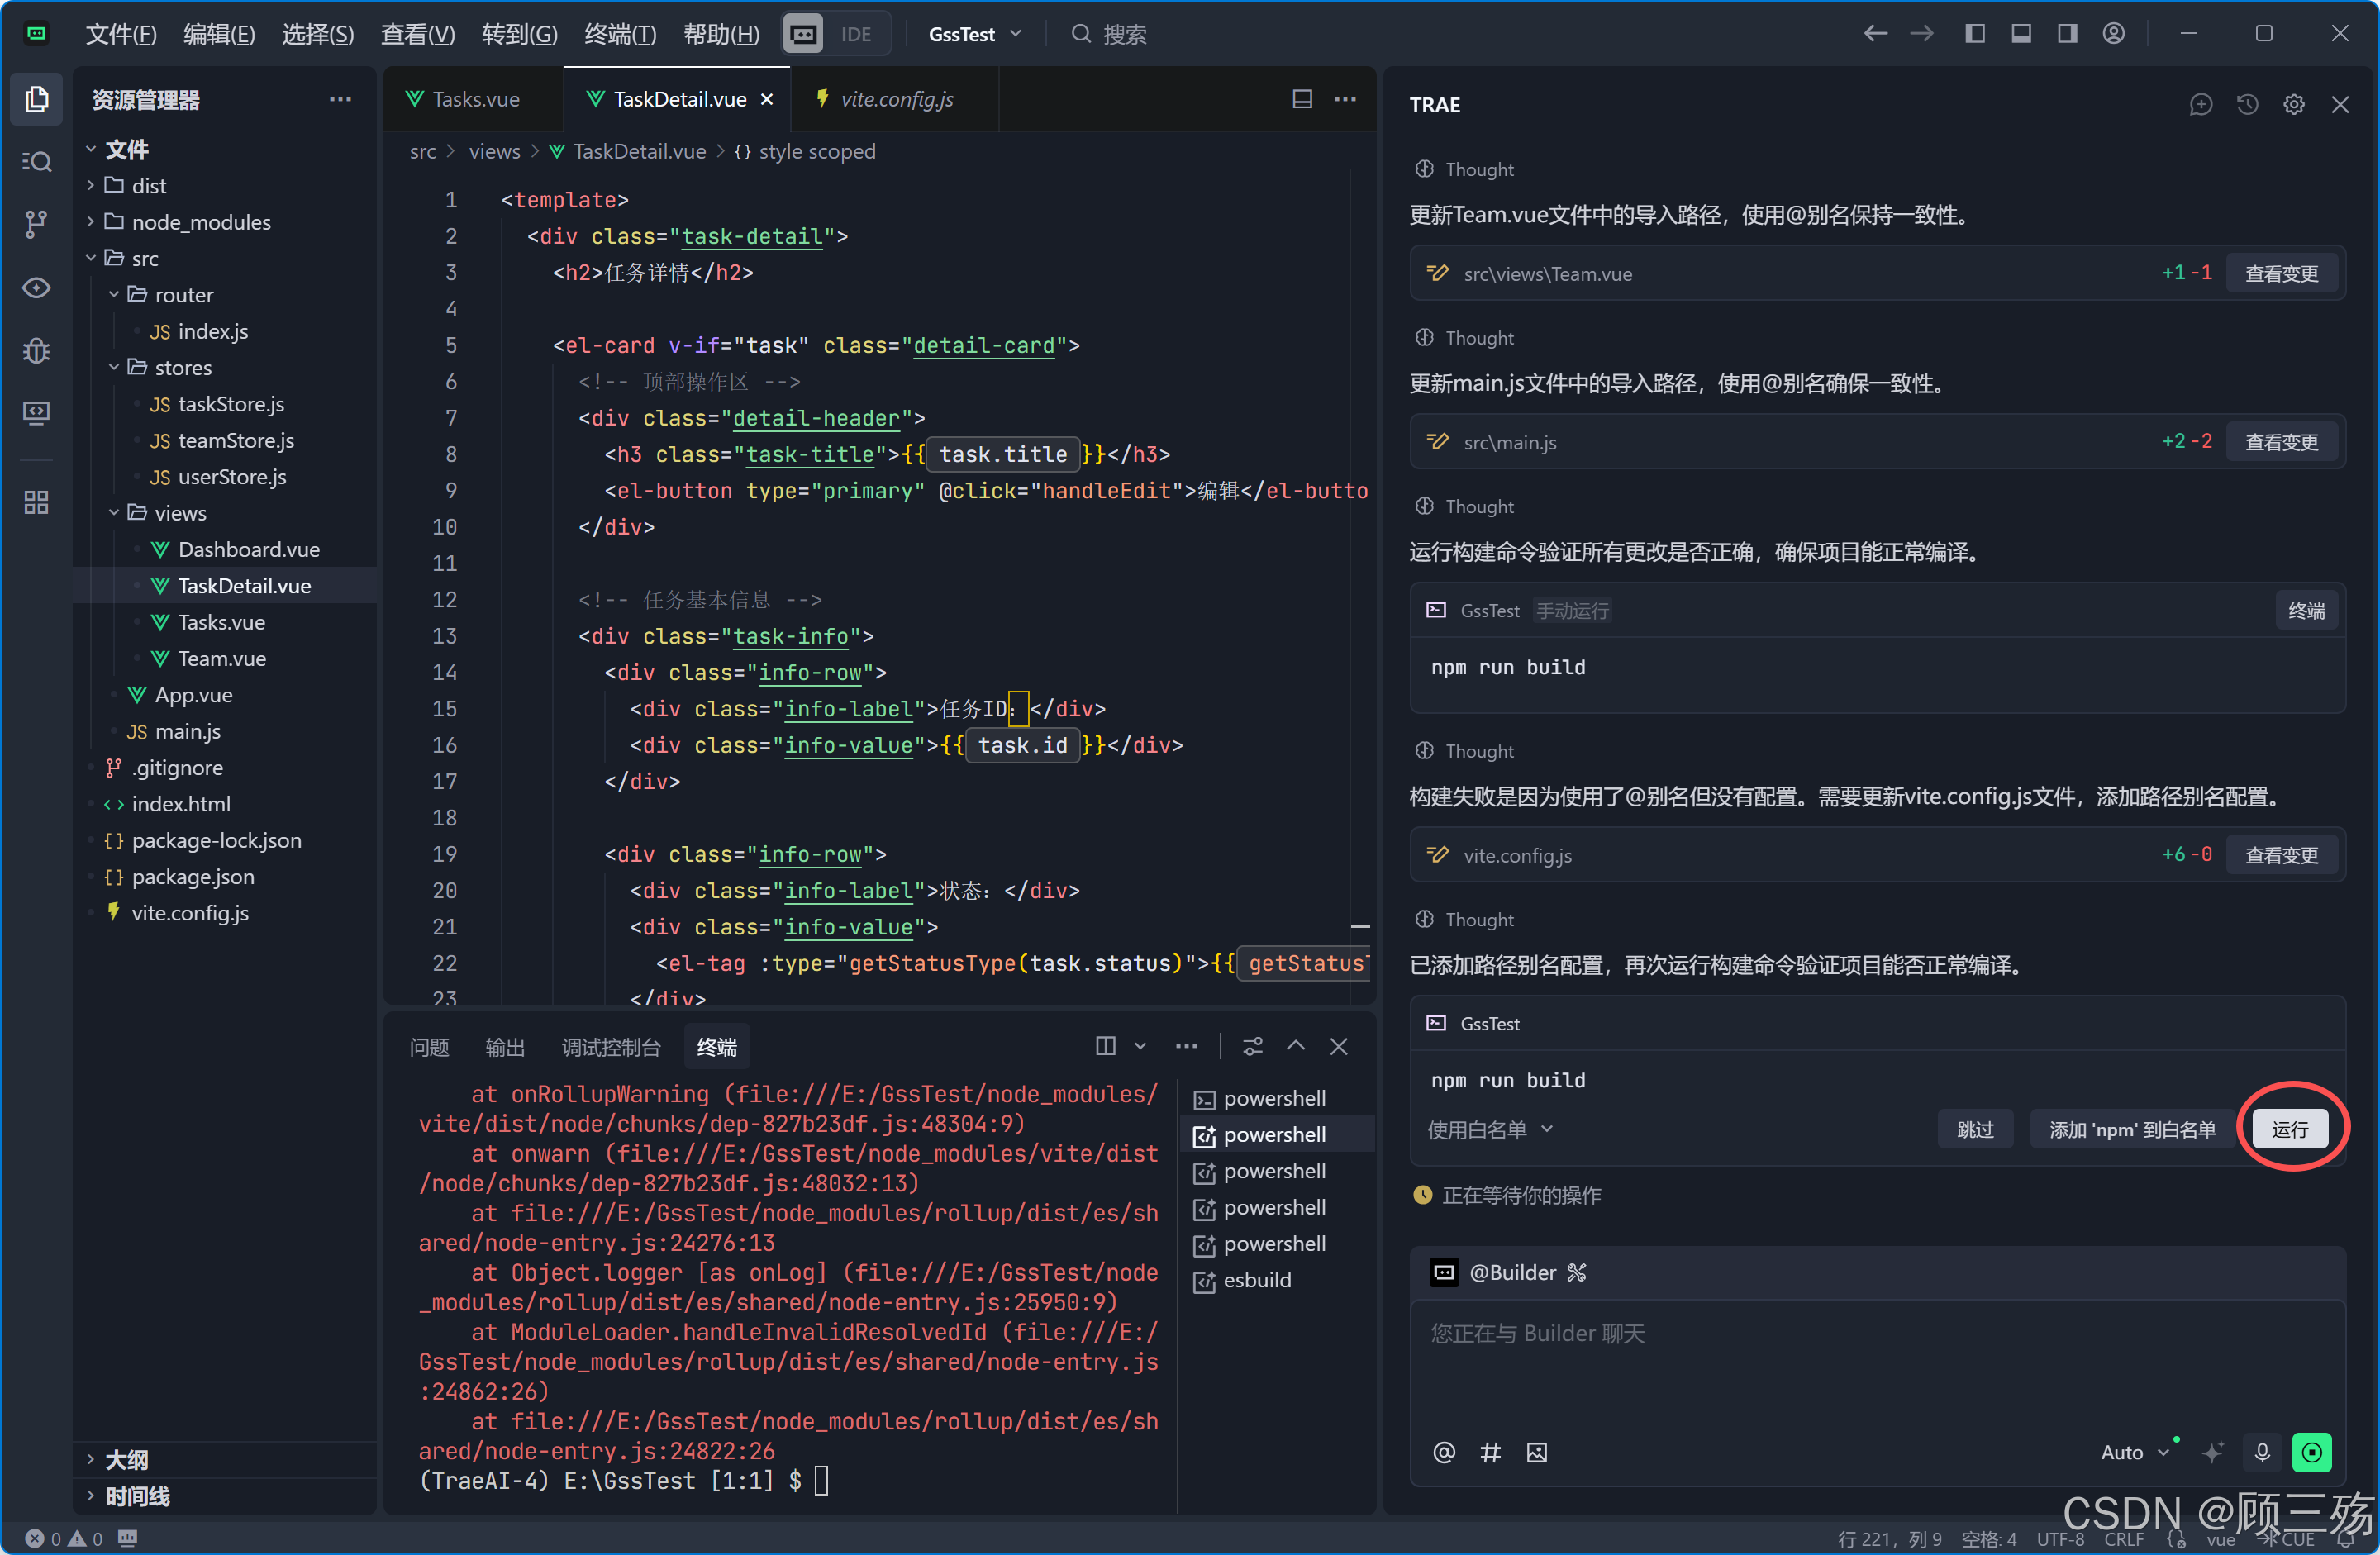Screen dimensions: 2380x1555
Task: Switch to the vite.config.js tab
Action: click(x=895, y=99)
